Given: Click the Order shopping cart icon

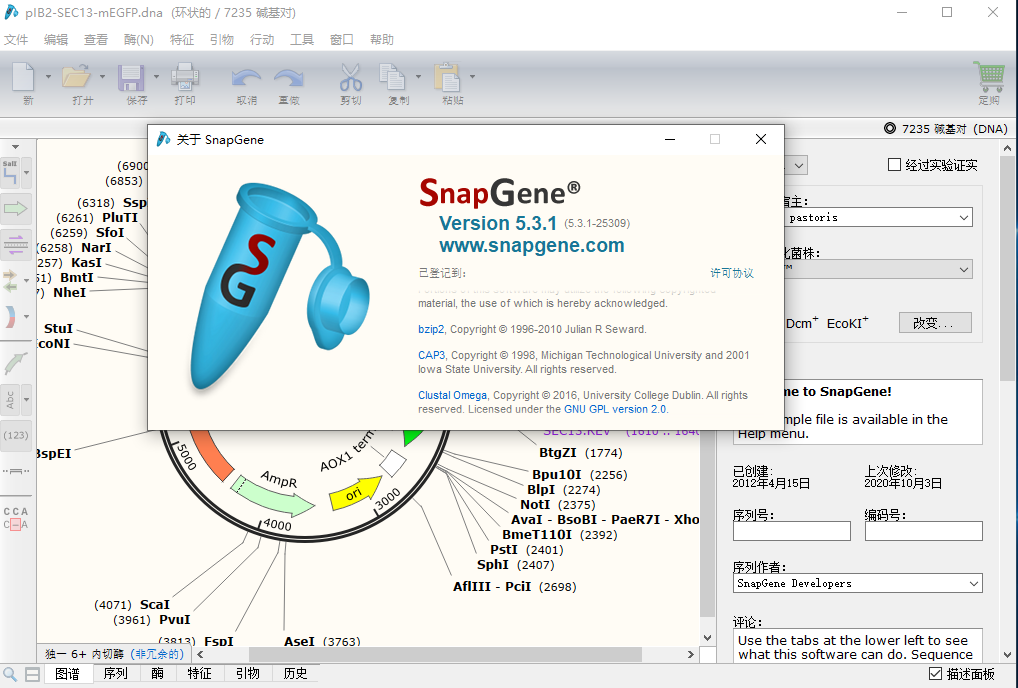Looking at the screenshot, I should point(989,77).
